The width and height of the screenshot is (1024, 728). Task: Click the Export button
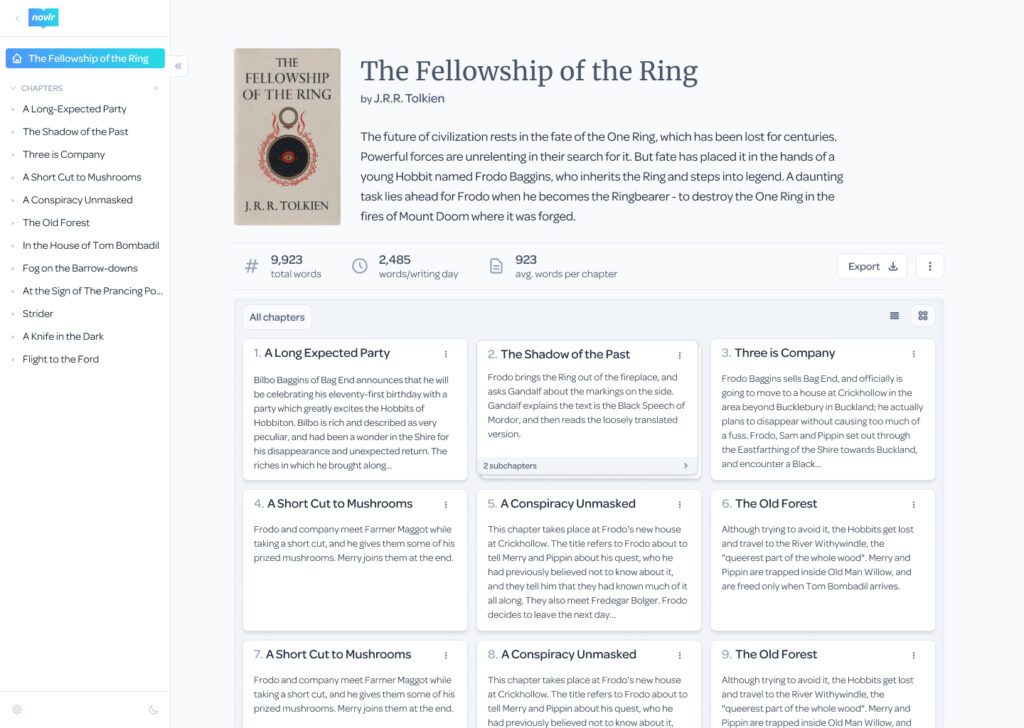click(x=872, y=266)
